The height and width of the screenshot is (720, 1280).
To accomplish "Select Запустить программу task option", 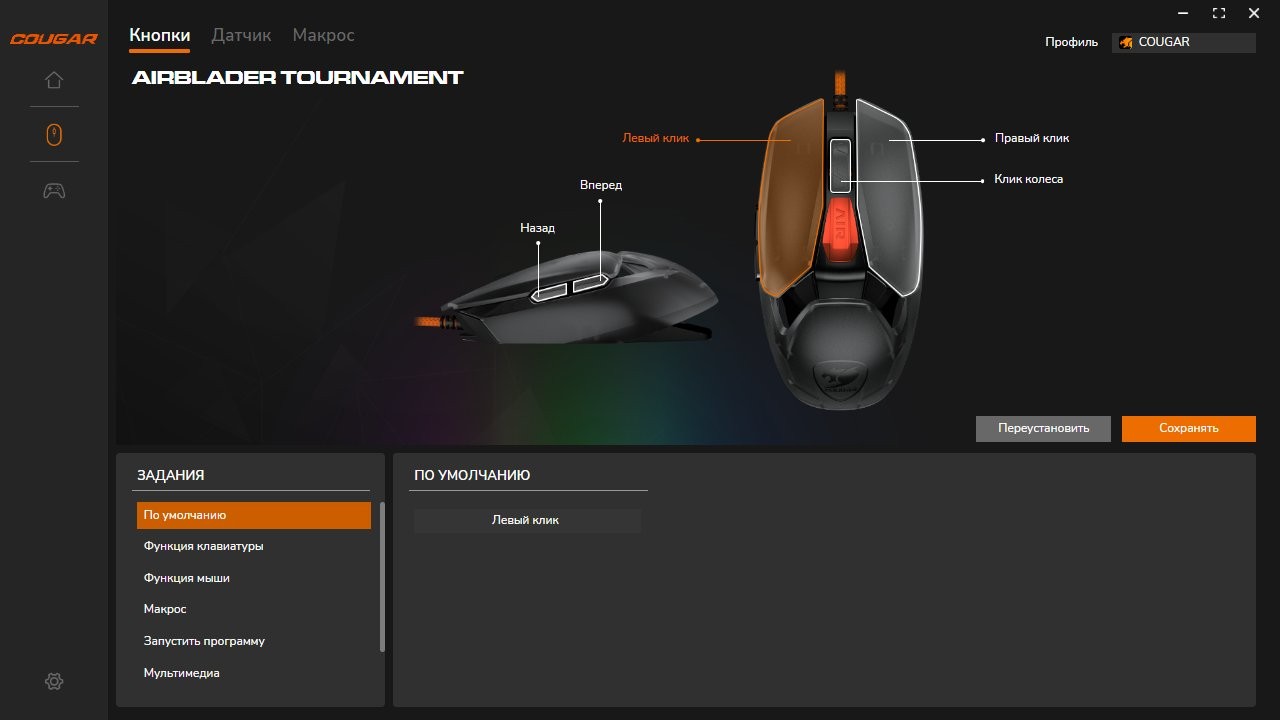I will pyautogui.click(x=204, y=641).
